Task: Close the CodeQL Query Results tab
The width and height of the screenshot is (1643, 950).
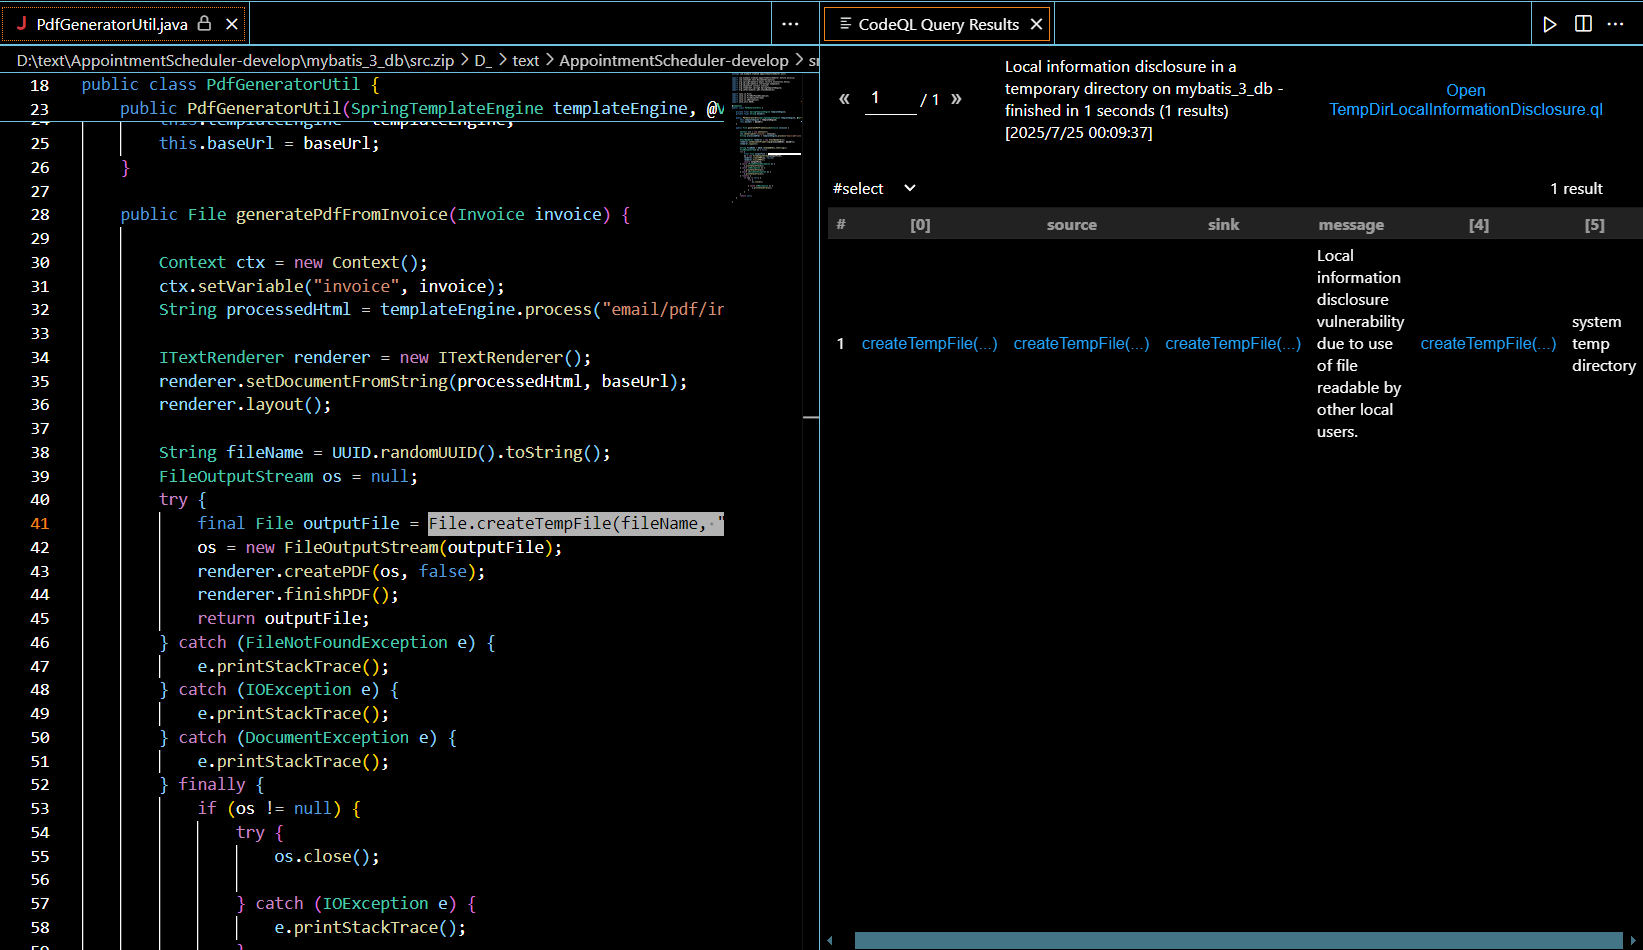Action: 1036,24
